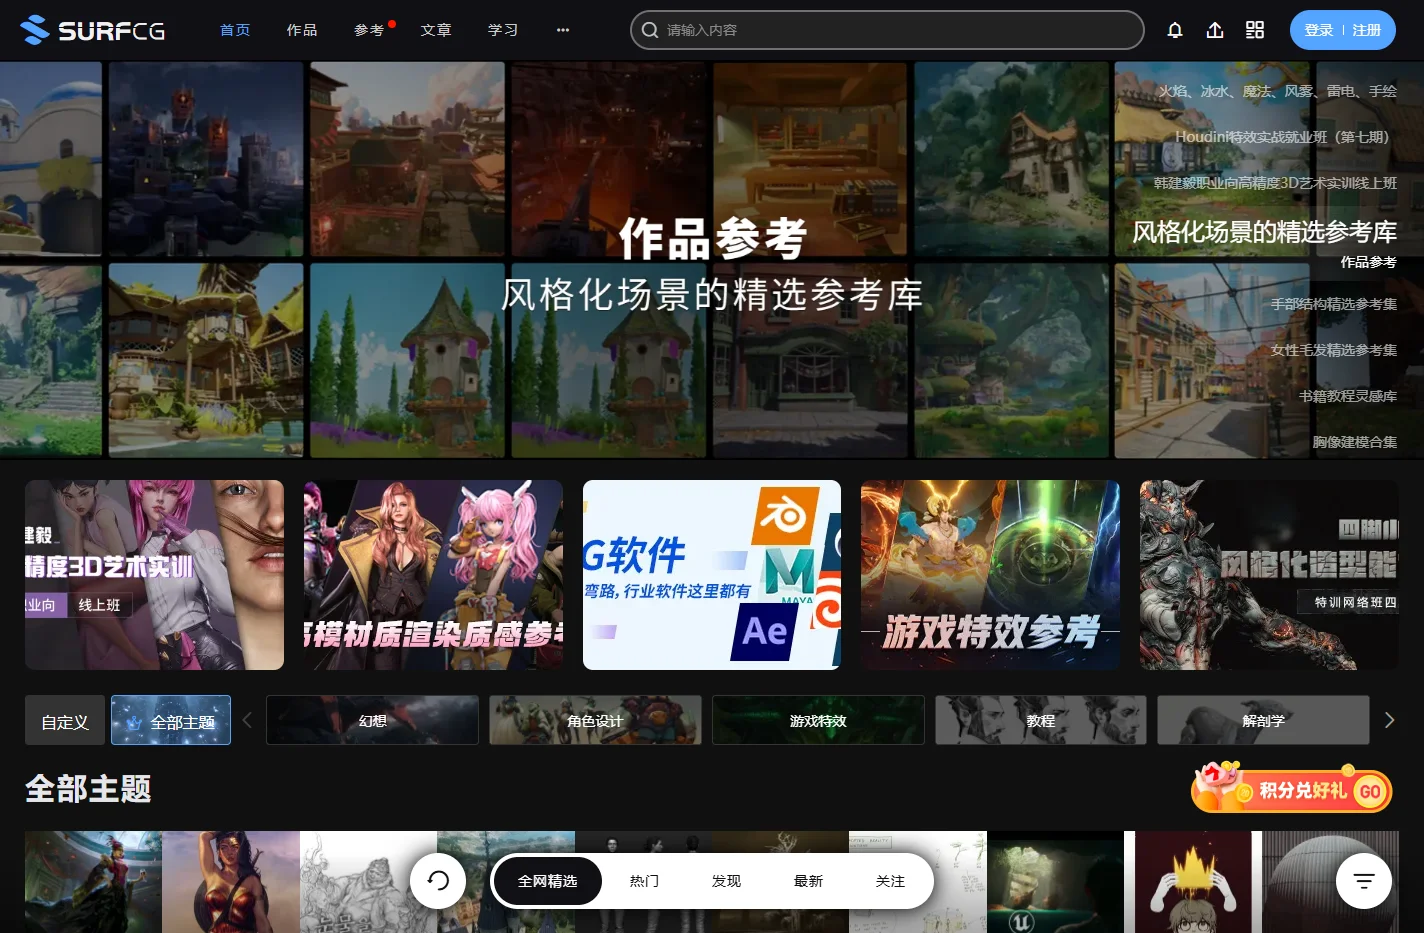The width and height of the screenshot is (1424, 933).
Task: Click the search input field
Action: (x=887, y=30)
